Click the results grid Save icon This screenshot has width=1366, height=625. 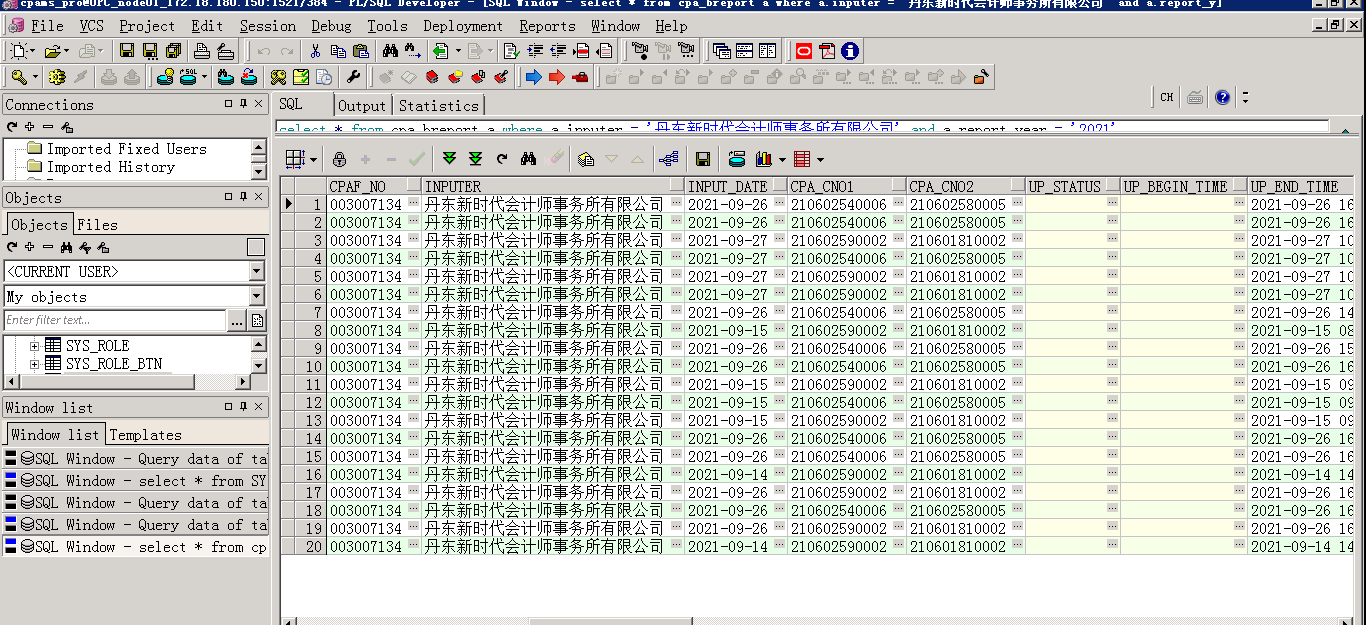point(702,159)
